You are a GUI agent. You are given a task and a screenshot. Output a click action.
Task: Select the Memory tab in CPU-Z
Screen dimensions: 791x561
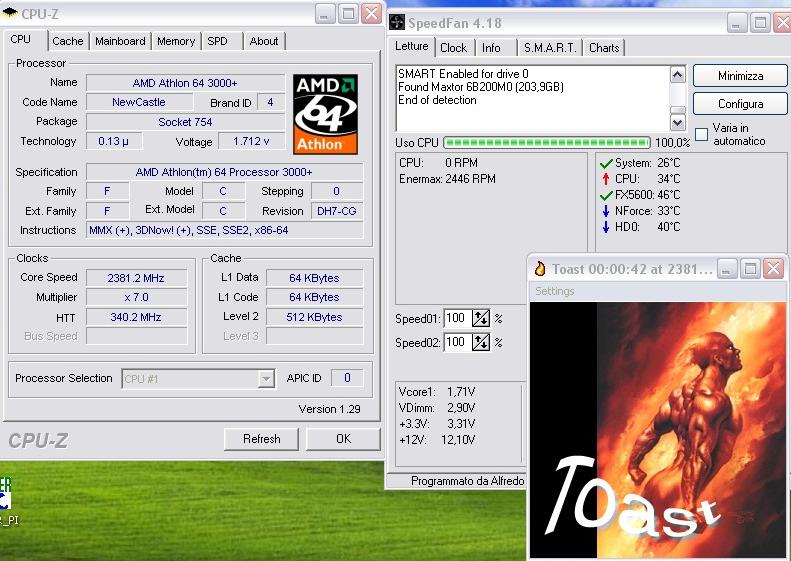tap(176, 41)
